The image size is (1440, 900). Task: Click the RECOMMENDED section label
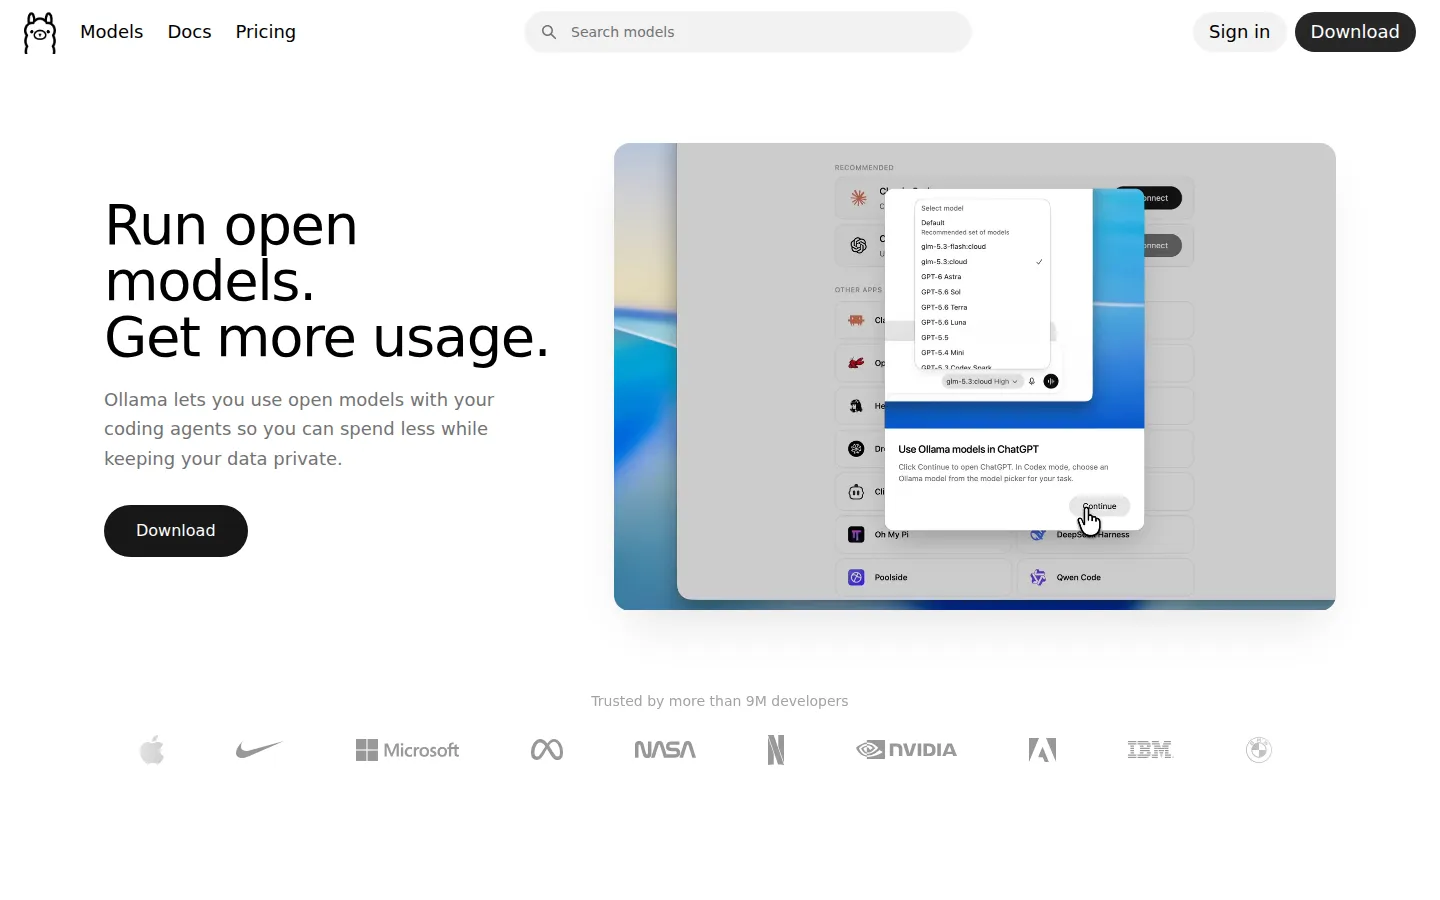point(864,168)
